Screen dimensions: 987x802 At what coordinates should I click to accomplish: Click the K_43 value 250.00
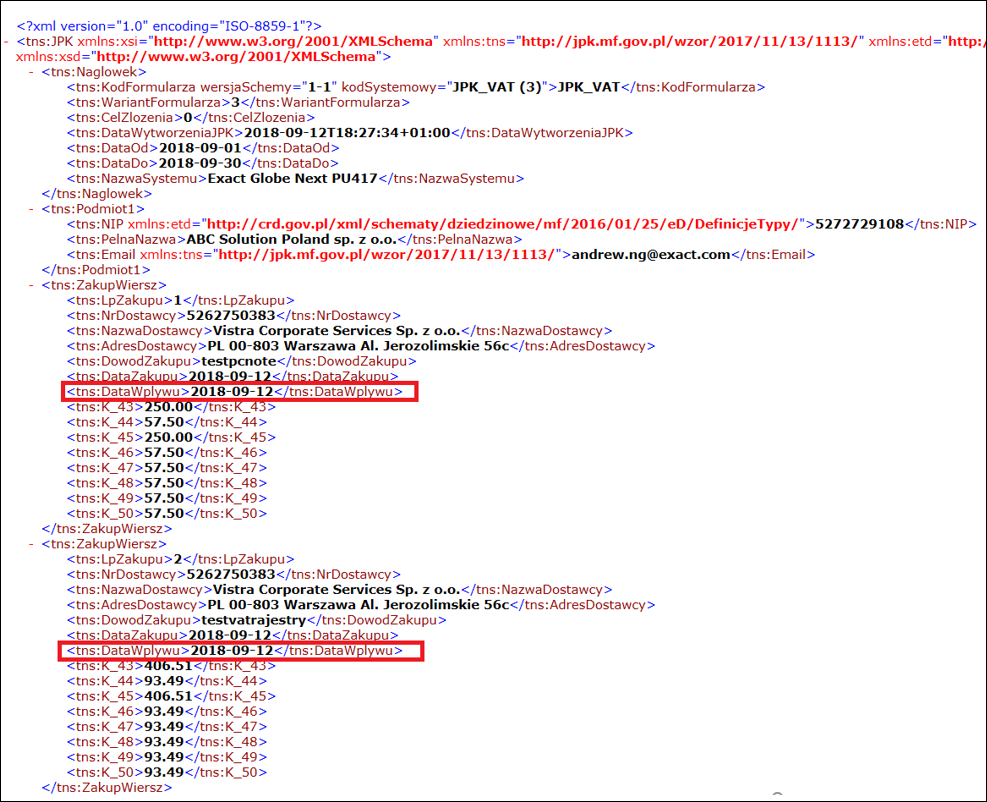tap(168, 407)
